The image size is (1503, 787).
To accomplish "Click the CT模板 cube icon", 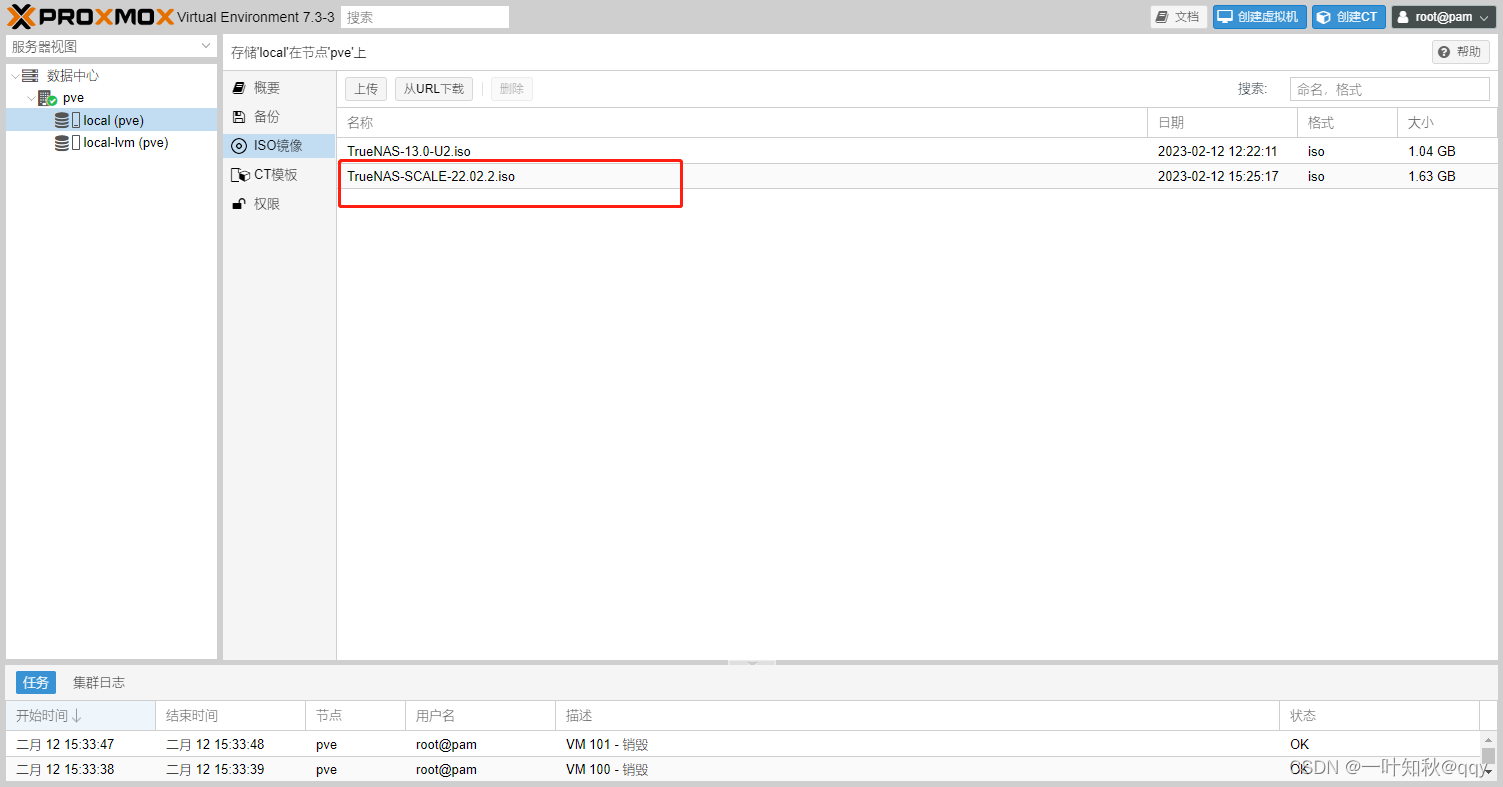I will (239, 175).
